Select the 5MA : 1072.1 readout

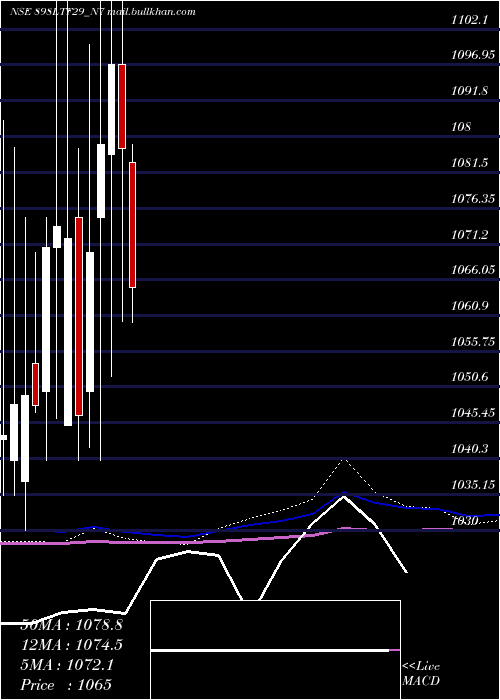pos(67,665)
